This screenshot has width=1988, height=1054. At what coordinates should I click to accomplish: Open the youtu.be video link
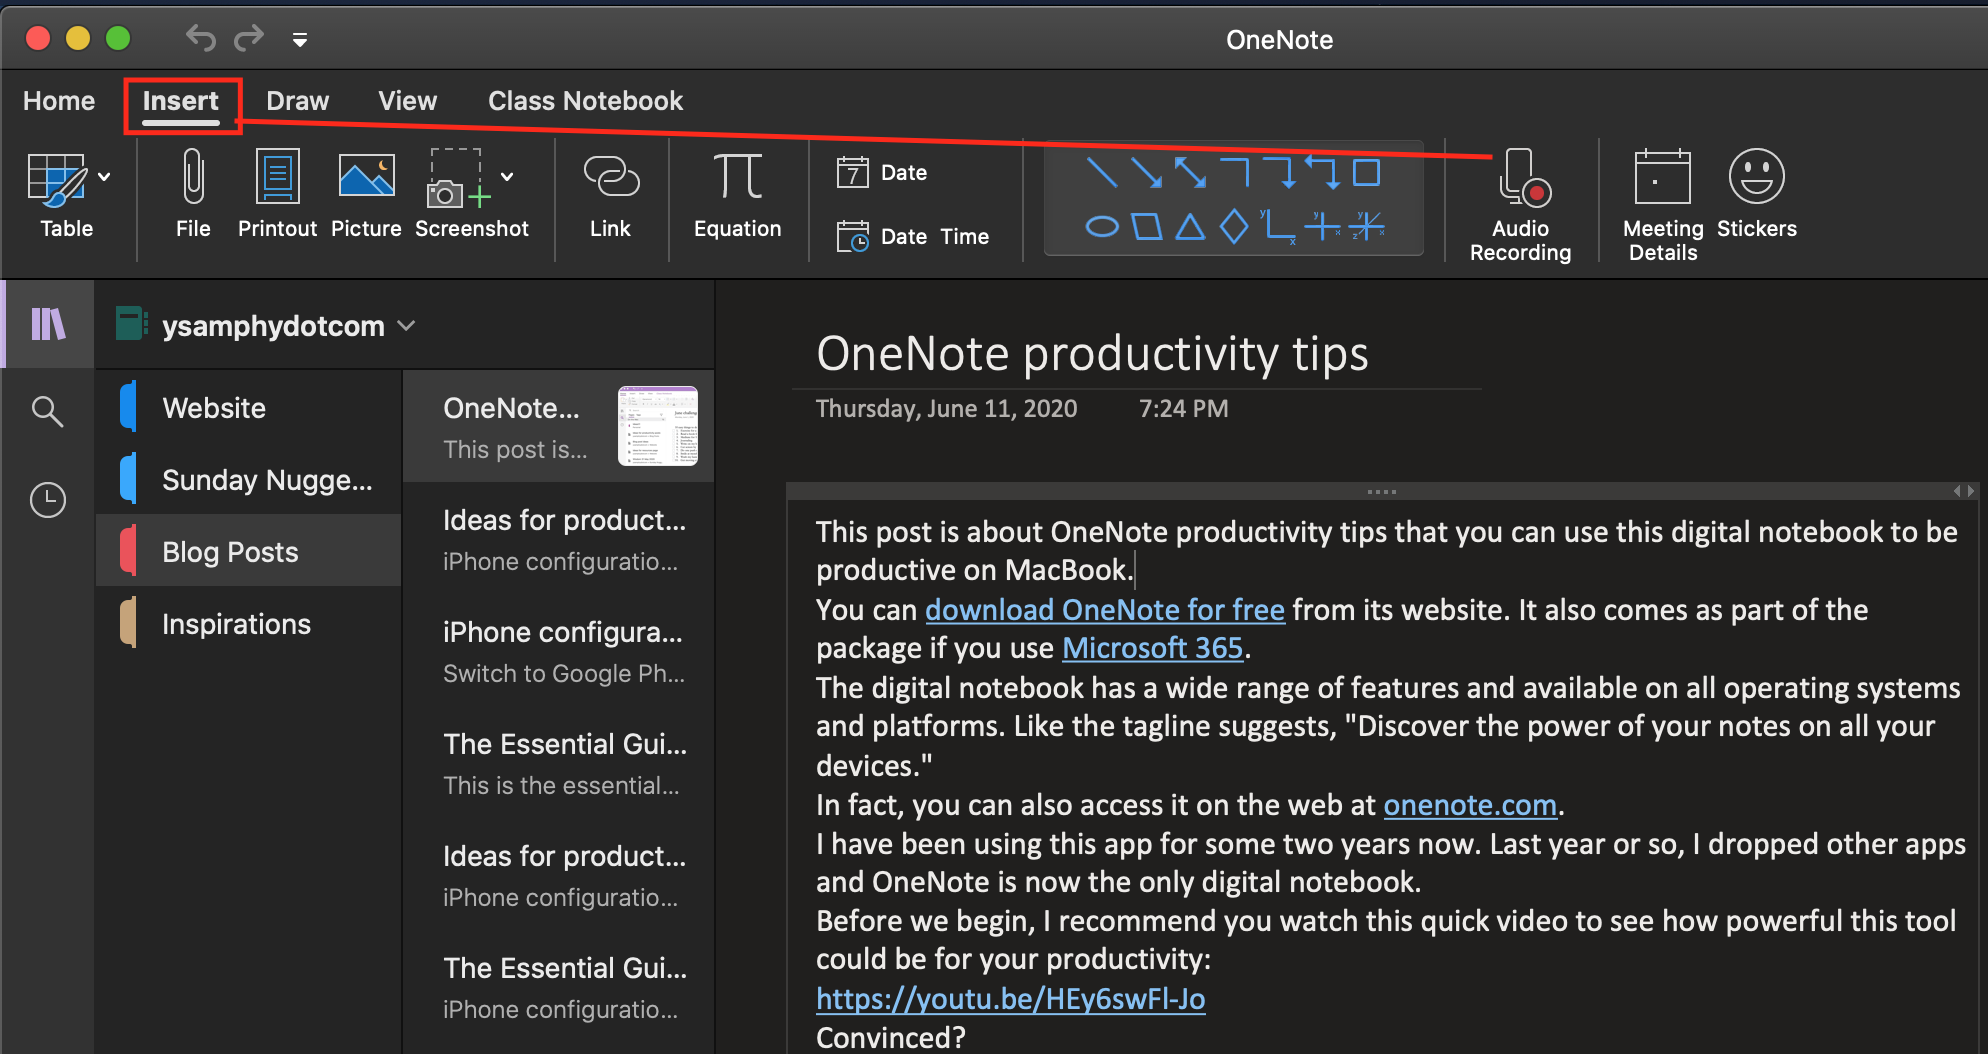pos(1010,999)
